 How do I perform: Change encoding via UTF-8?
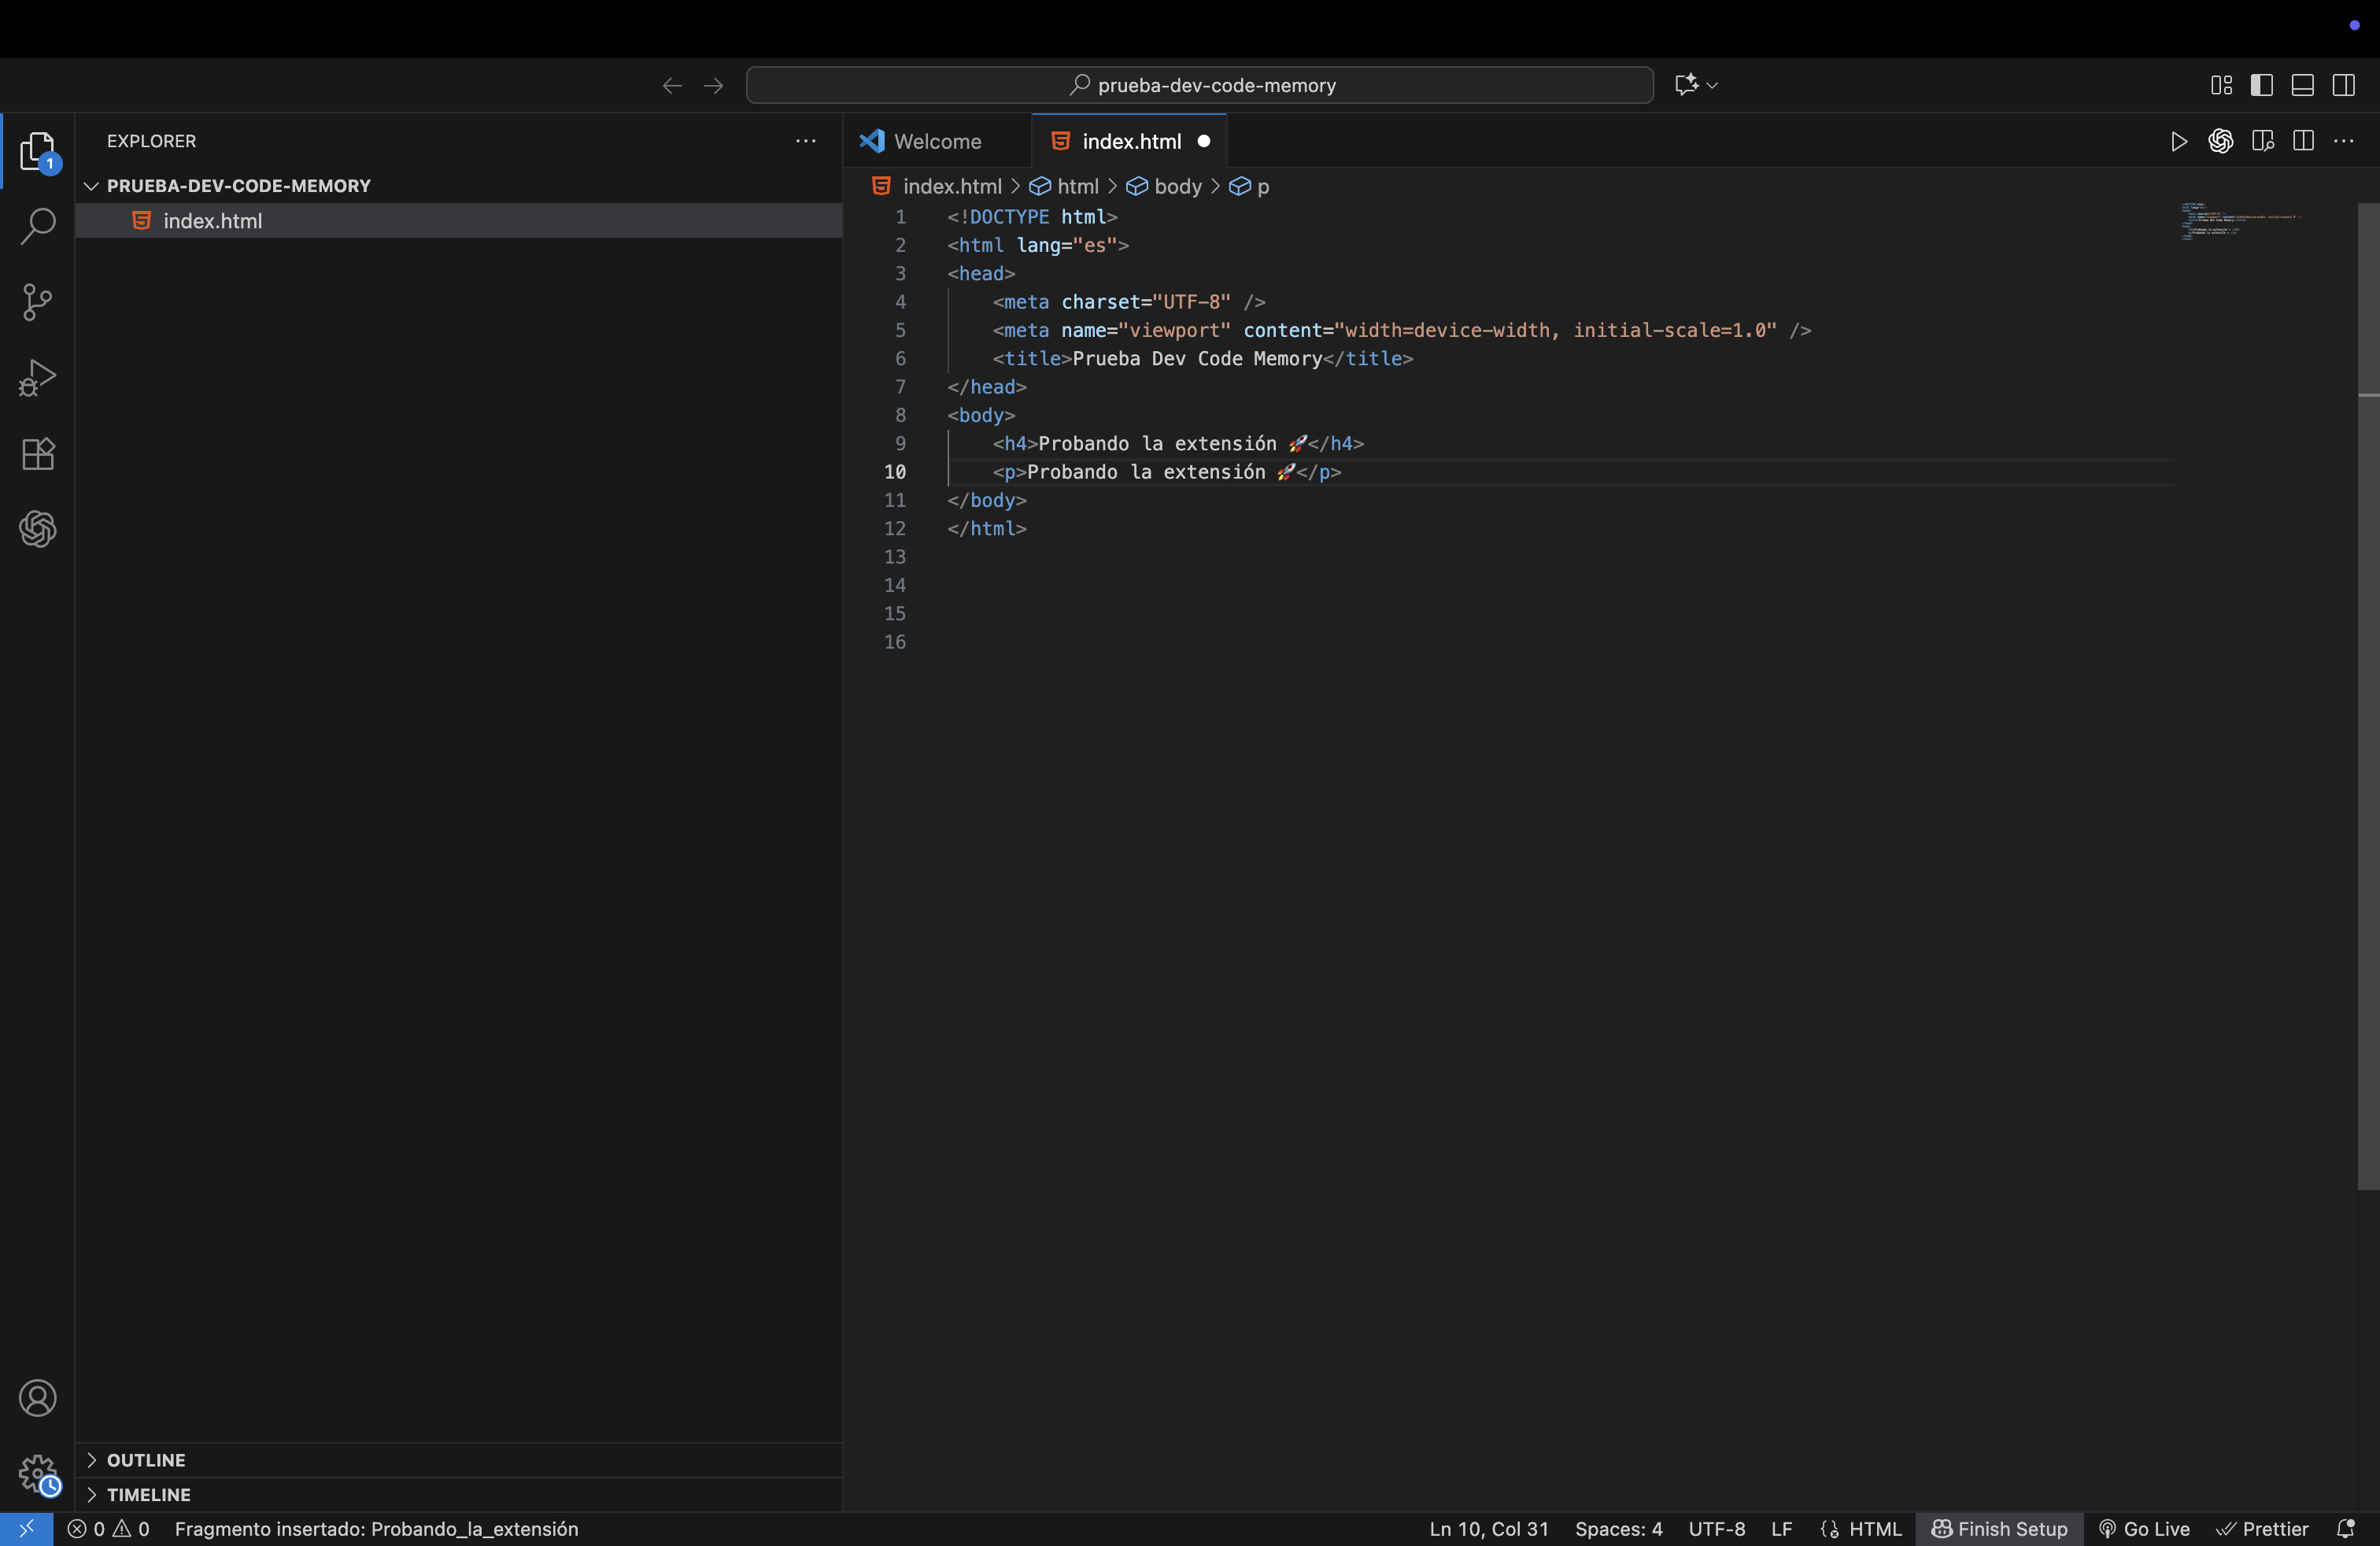coord(1717,1529)
